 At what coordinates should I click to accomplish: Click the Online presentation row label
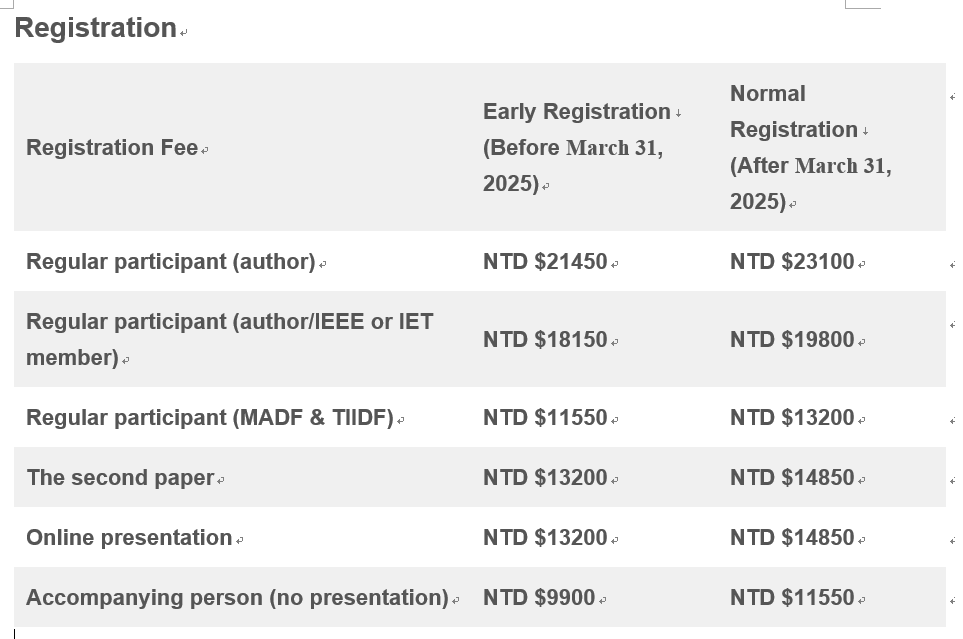(x=129, y=538)
